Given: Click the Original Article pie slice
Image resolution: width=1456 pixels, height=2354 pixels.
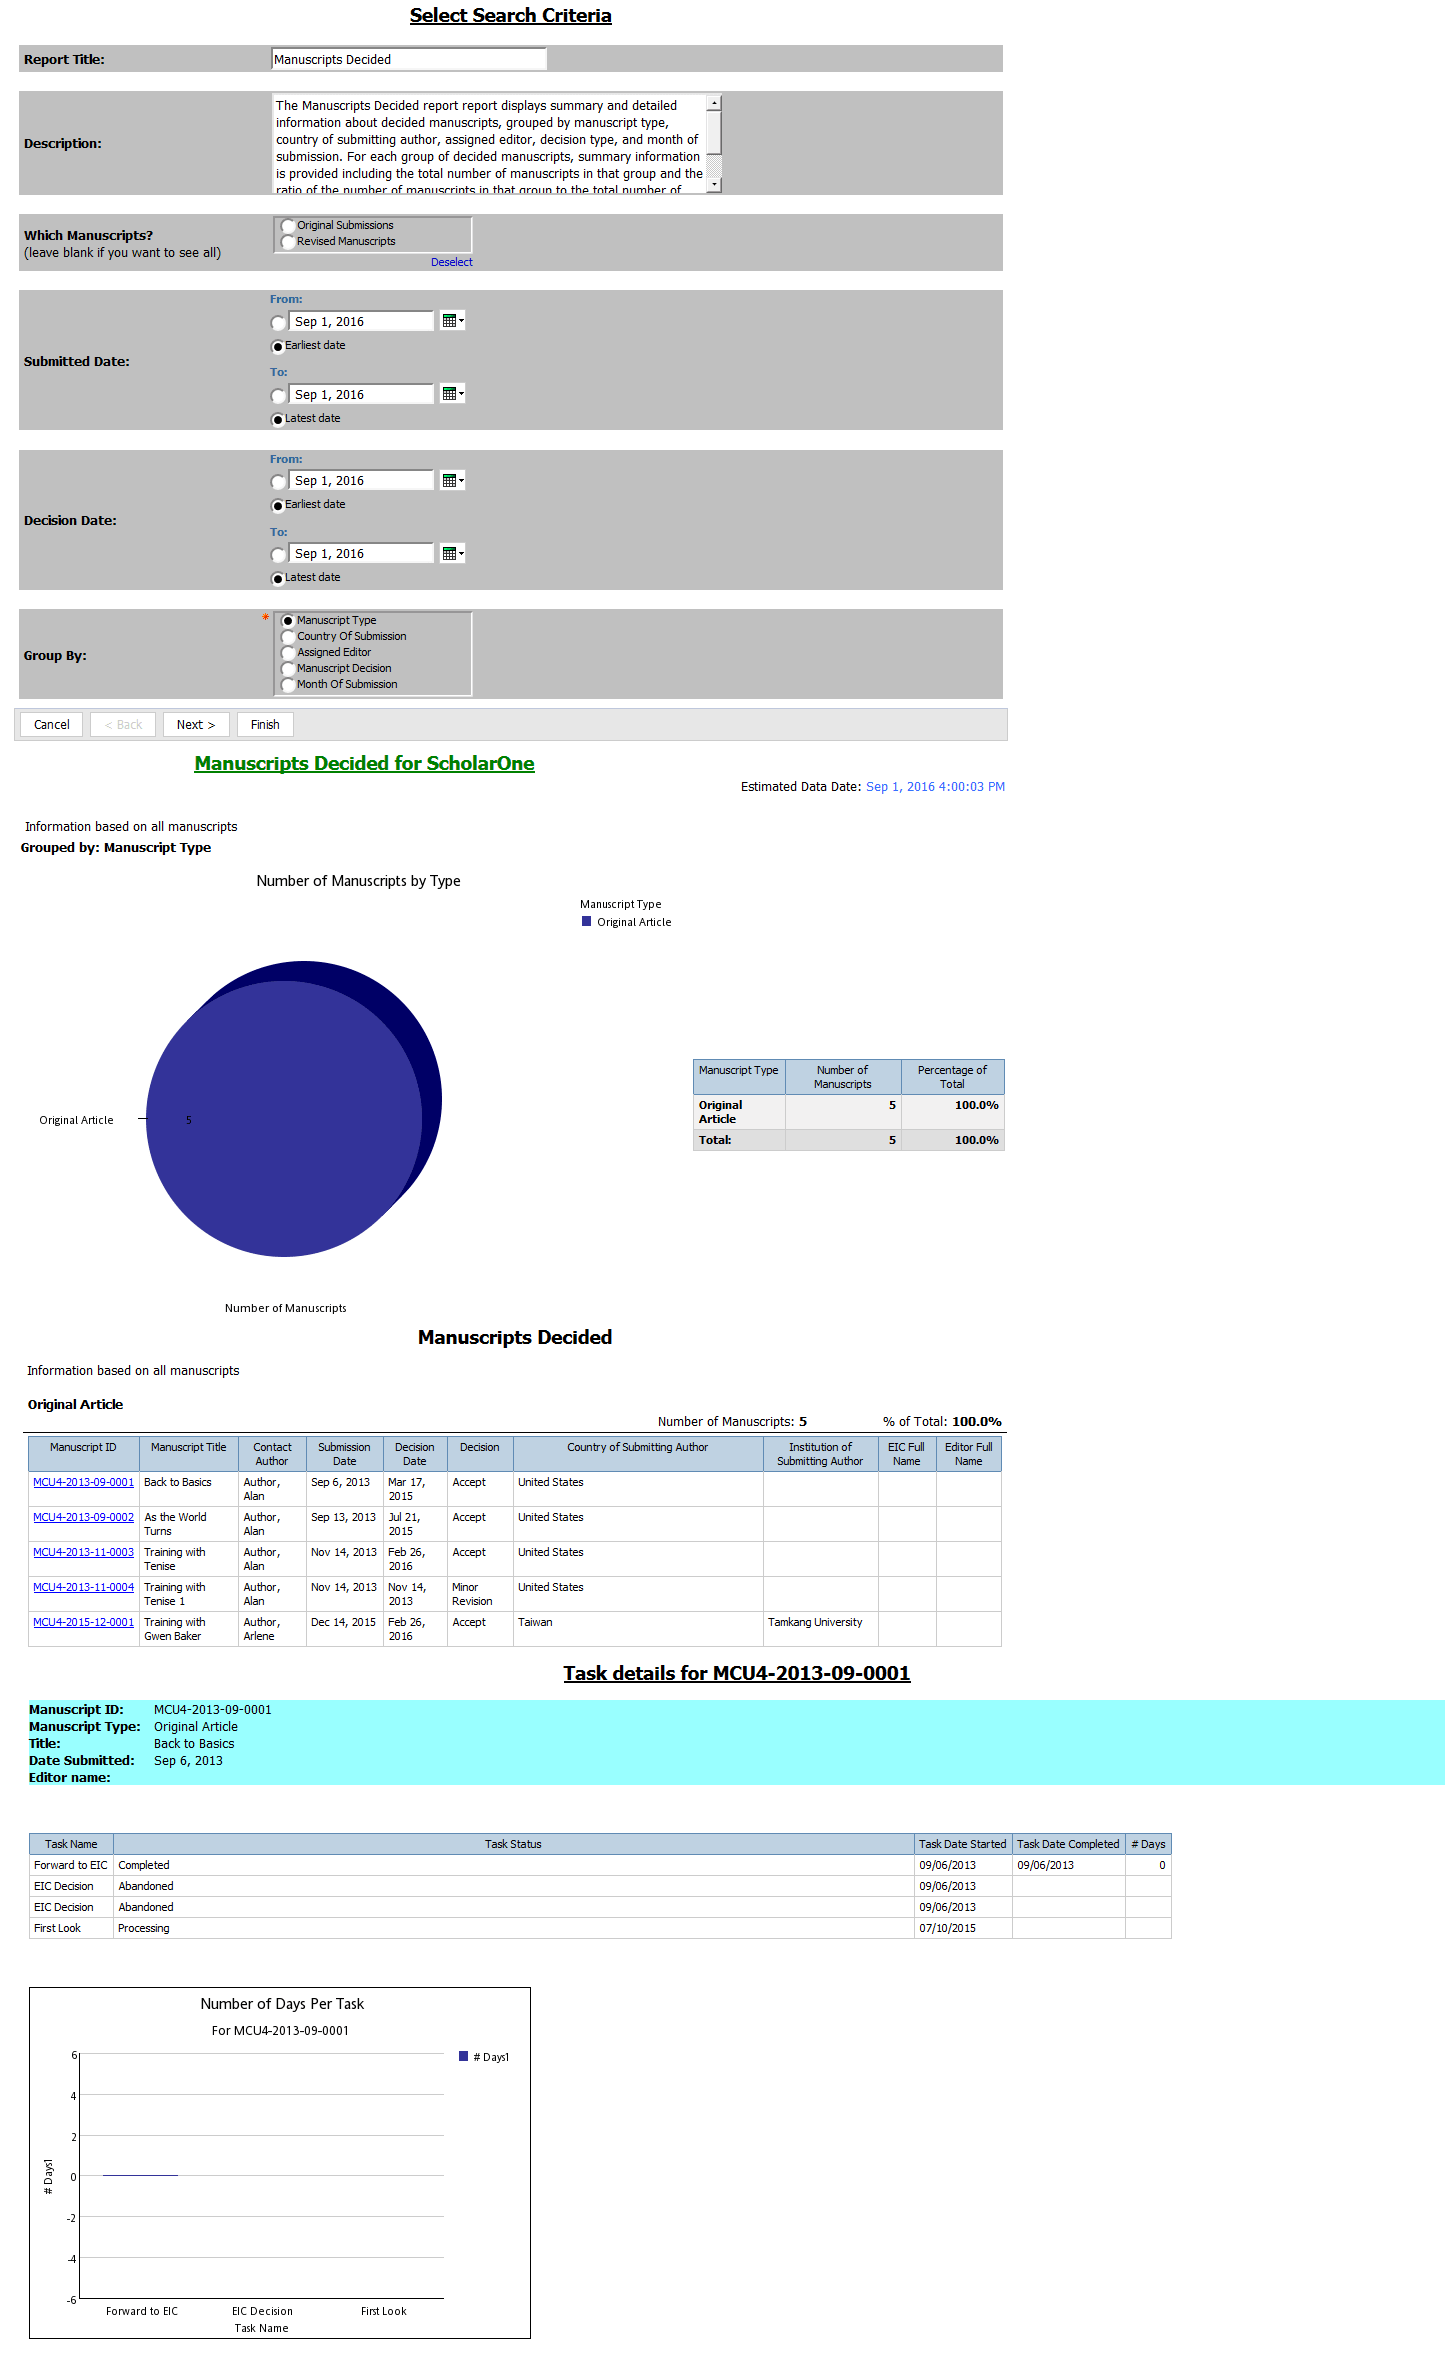Looking at the screenshot, I should 285,1120.
